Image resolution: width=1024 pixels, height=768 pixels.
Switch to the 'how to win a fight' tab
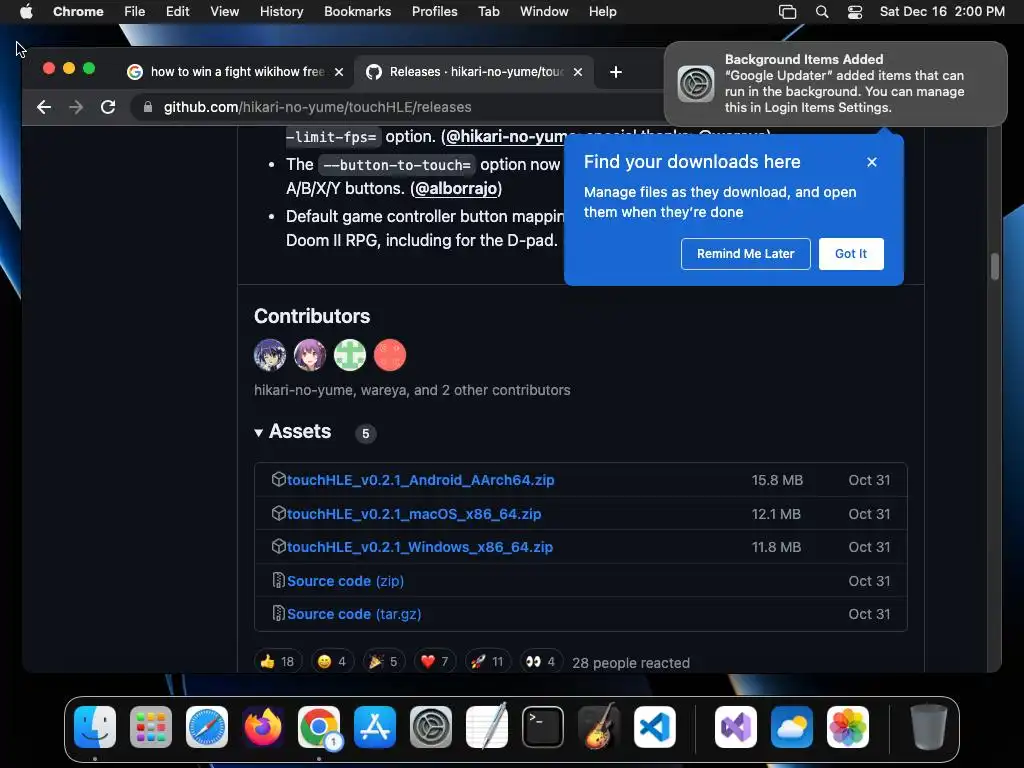(x=235, y=72)
